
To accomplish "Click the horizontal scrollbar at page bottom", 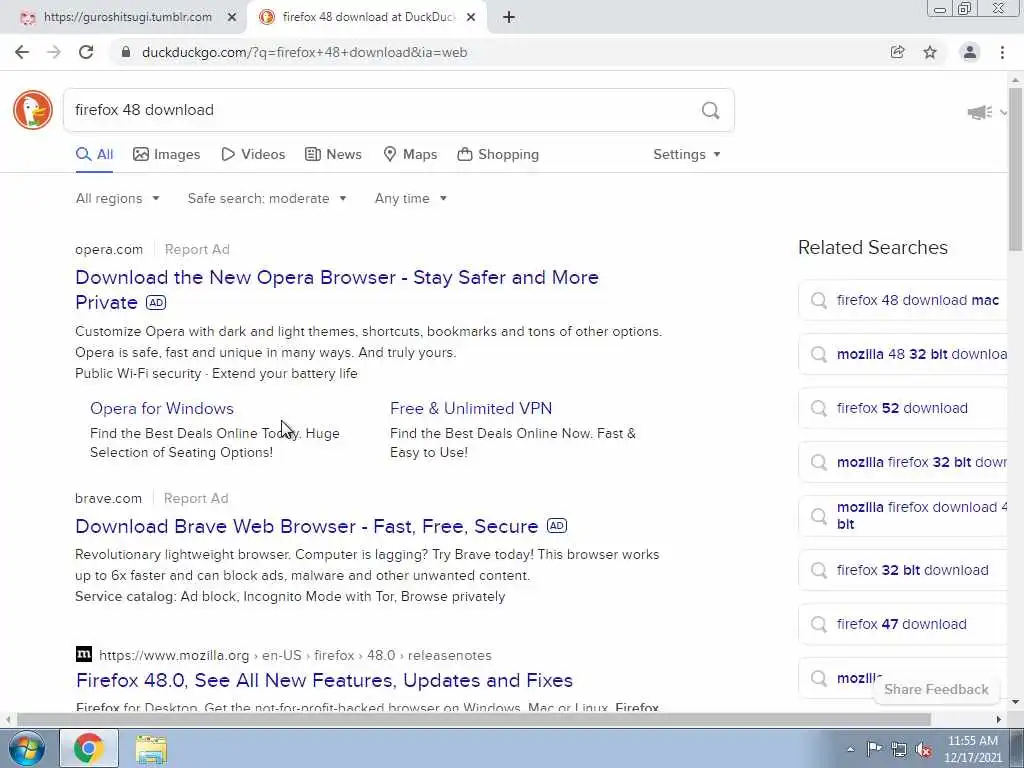I will coord(473,720).
